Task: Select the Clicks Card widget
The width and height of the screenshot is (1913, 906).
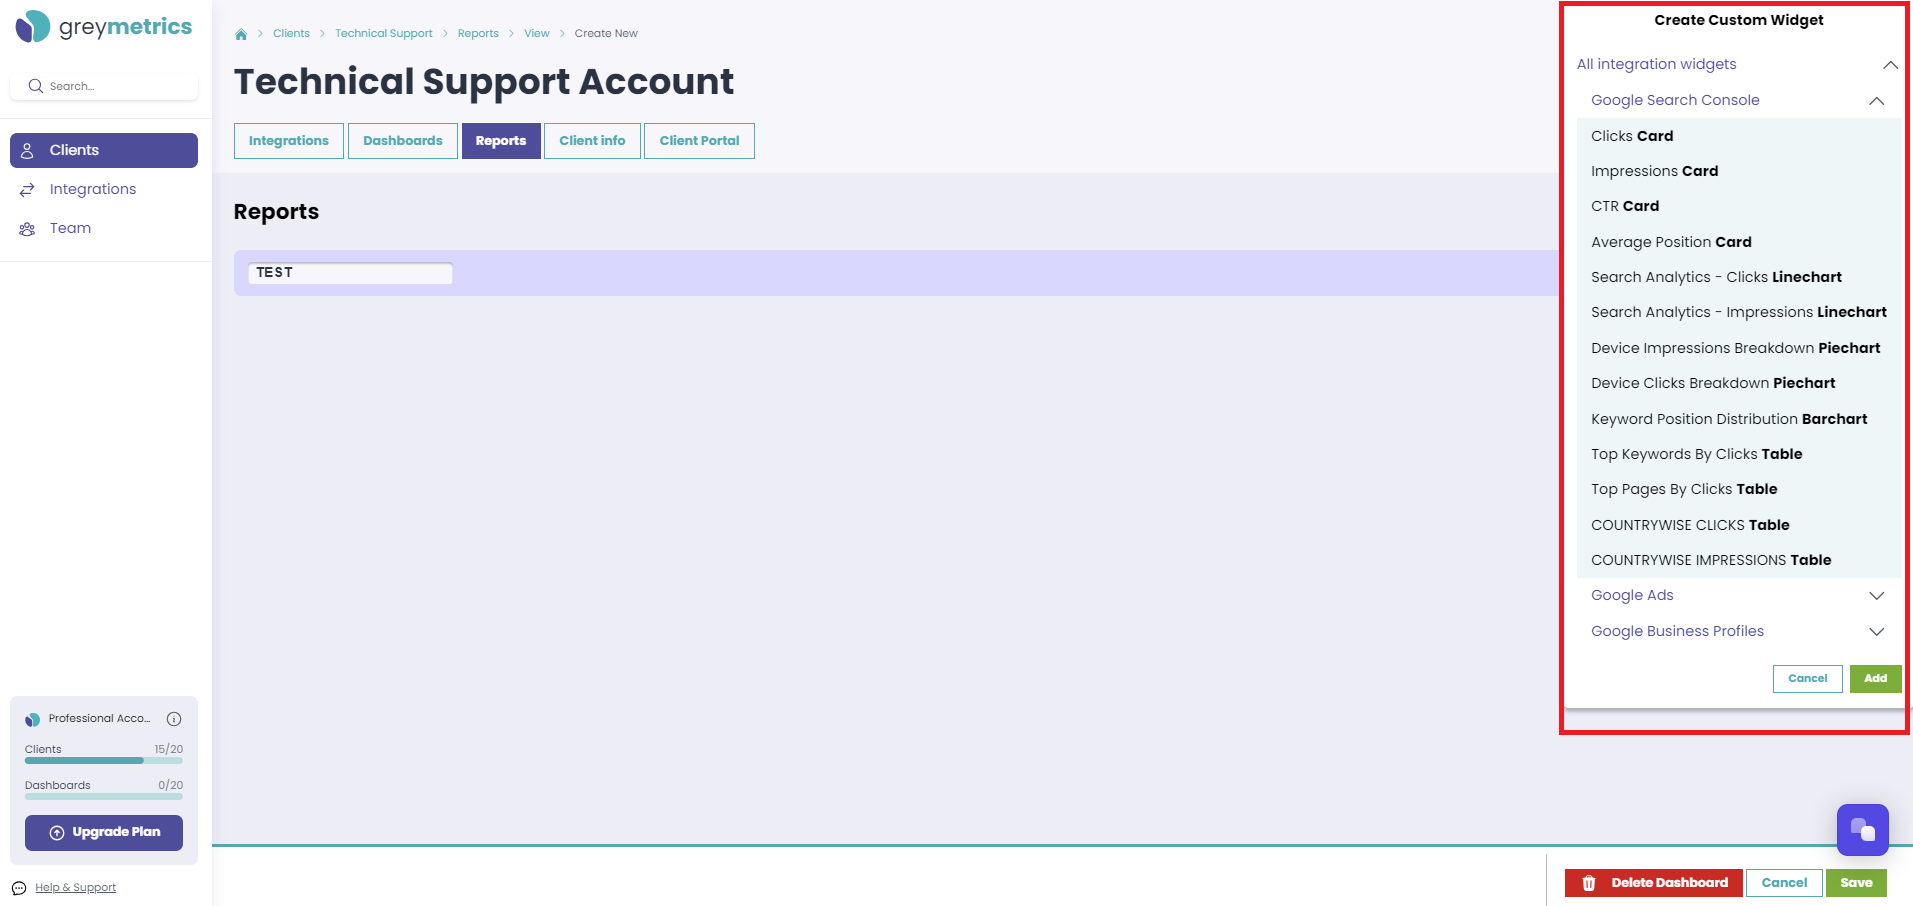Action: pos(1739,136)
